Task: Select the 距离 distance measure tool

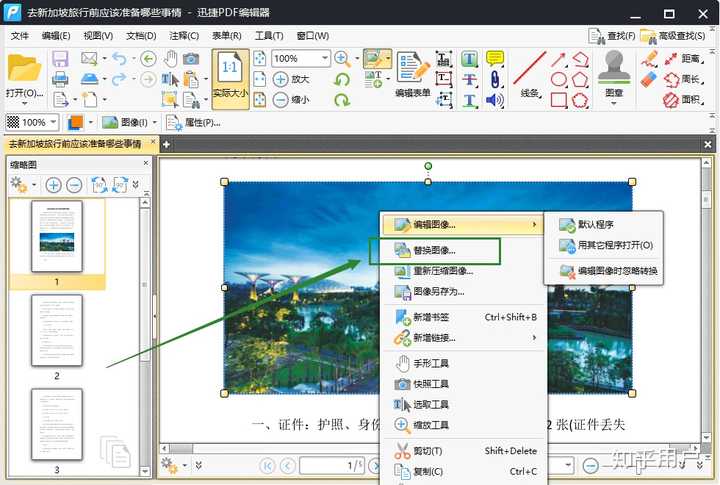Action: click(684, 58)
